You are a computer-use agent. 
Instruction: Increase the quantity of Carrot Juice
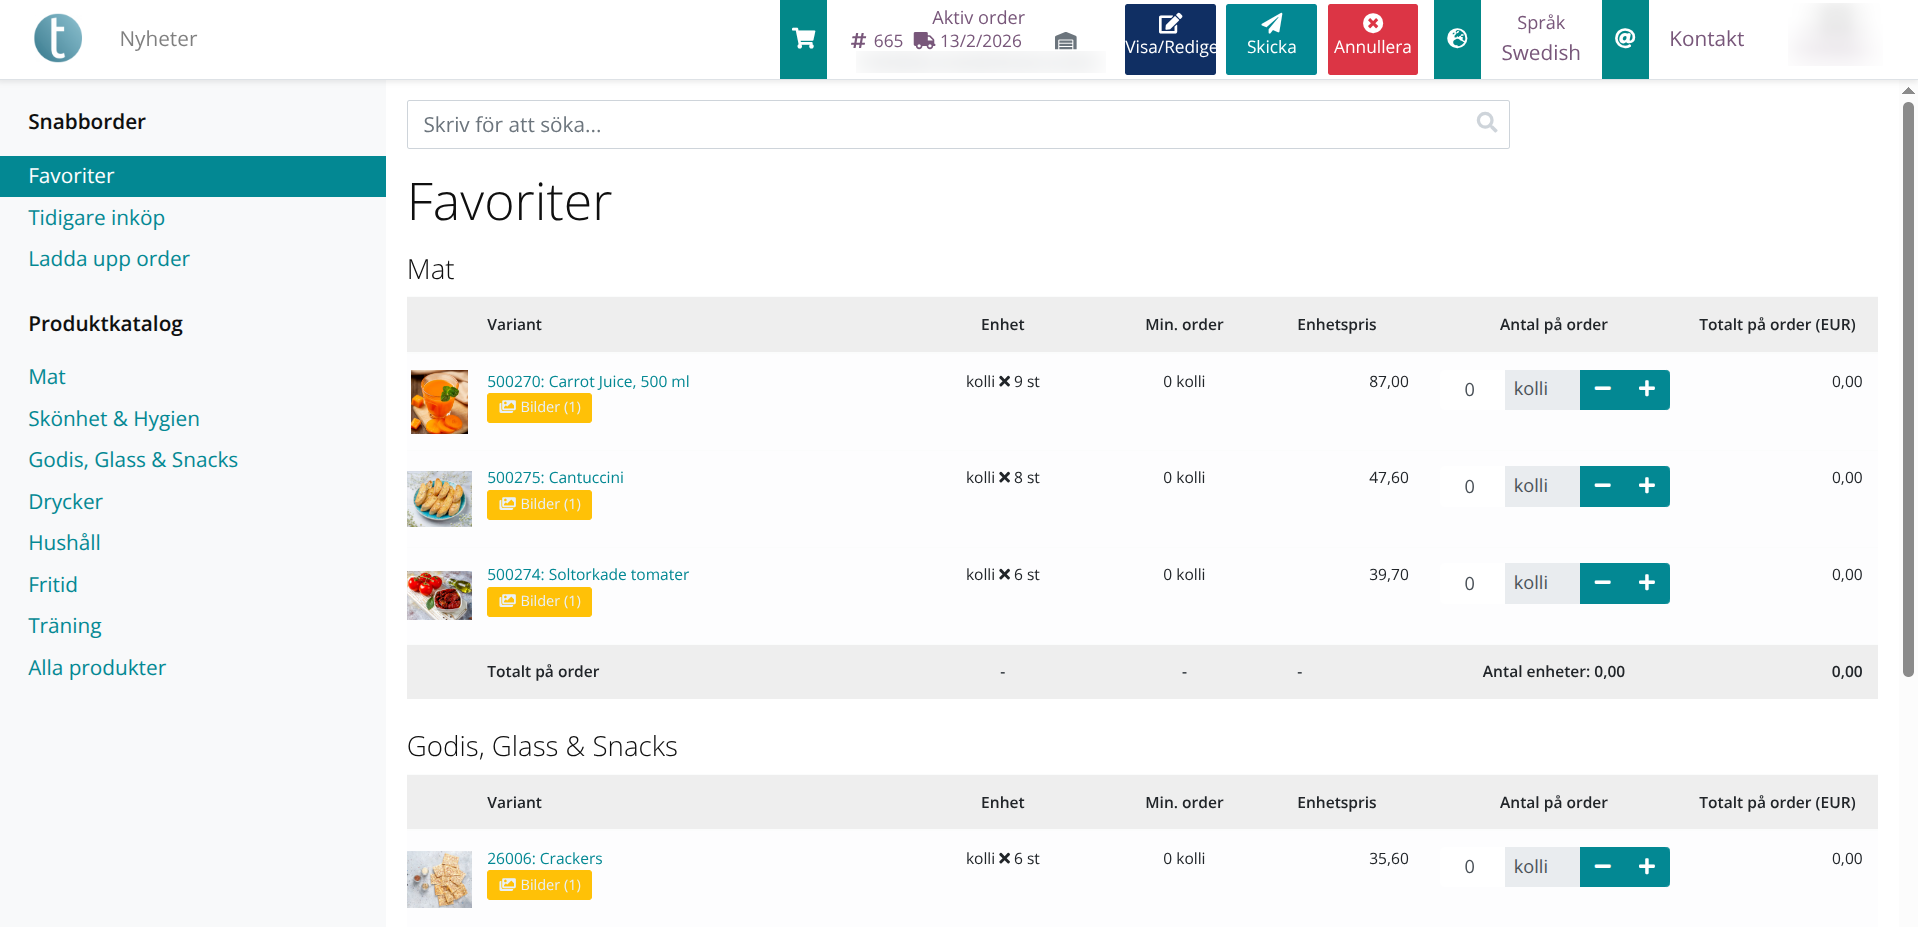click(x=1647, y=389)
